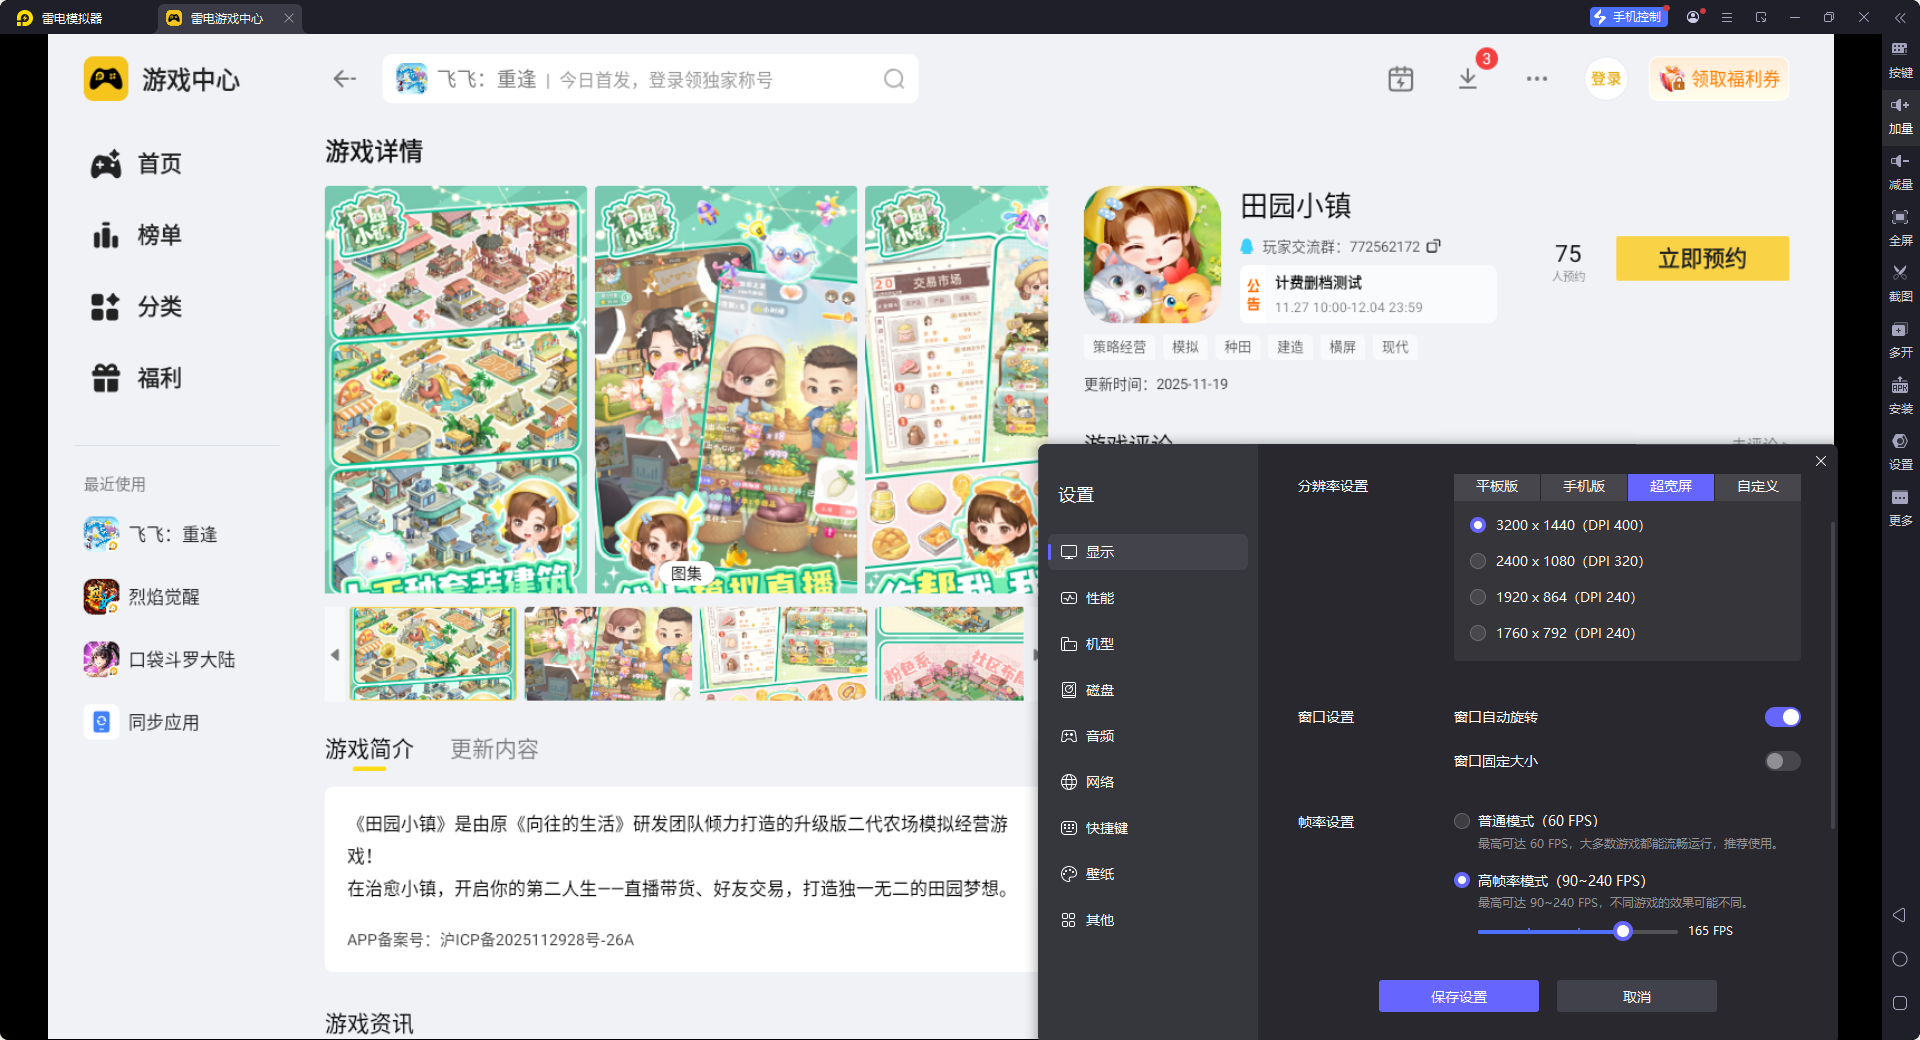Enter fullscreen using the 全屏 icon
Viewport: 1920px width, 1040px height.
click(x=1900, y=226)
